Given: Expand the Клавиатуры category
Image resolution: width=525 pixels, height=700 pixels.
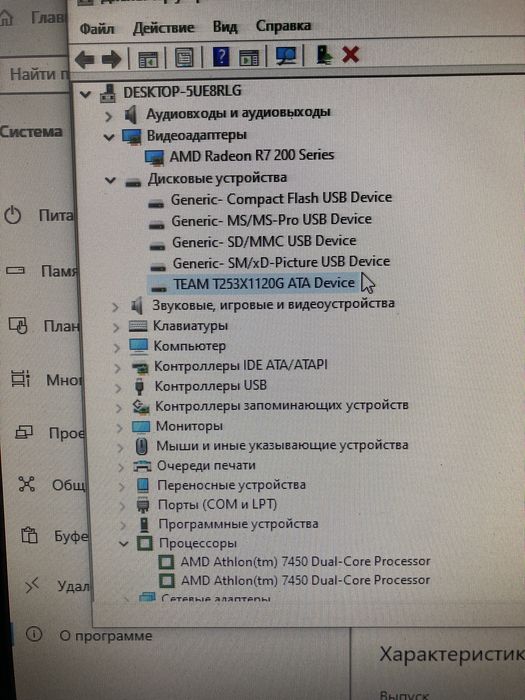Looking at the screenshot, I should click(x=116, y=327).
